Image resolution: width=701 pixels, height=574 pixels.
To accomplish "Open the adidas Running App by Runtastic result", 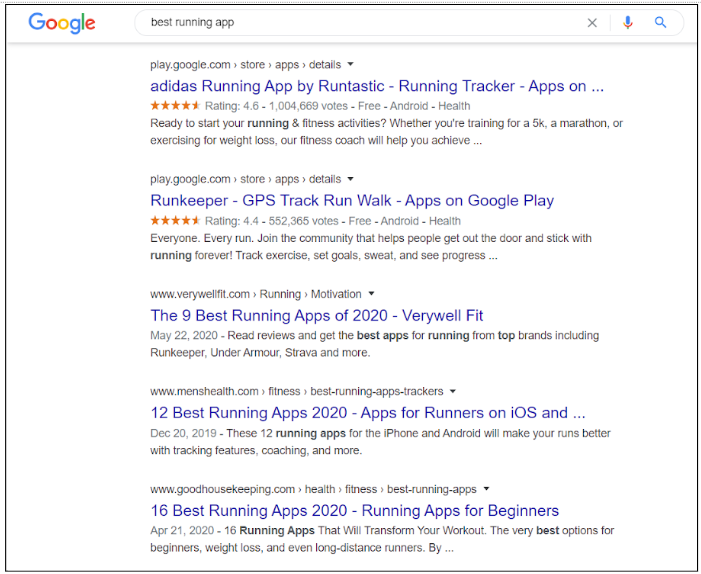I will click(377, 86).
